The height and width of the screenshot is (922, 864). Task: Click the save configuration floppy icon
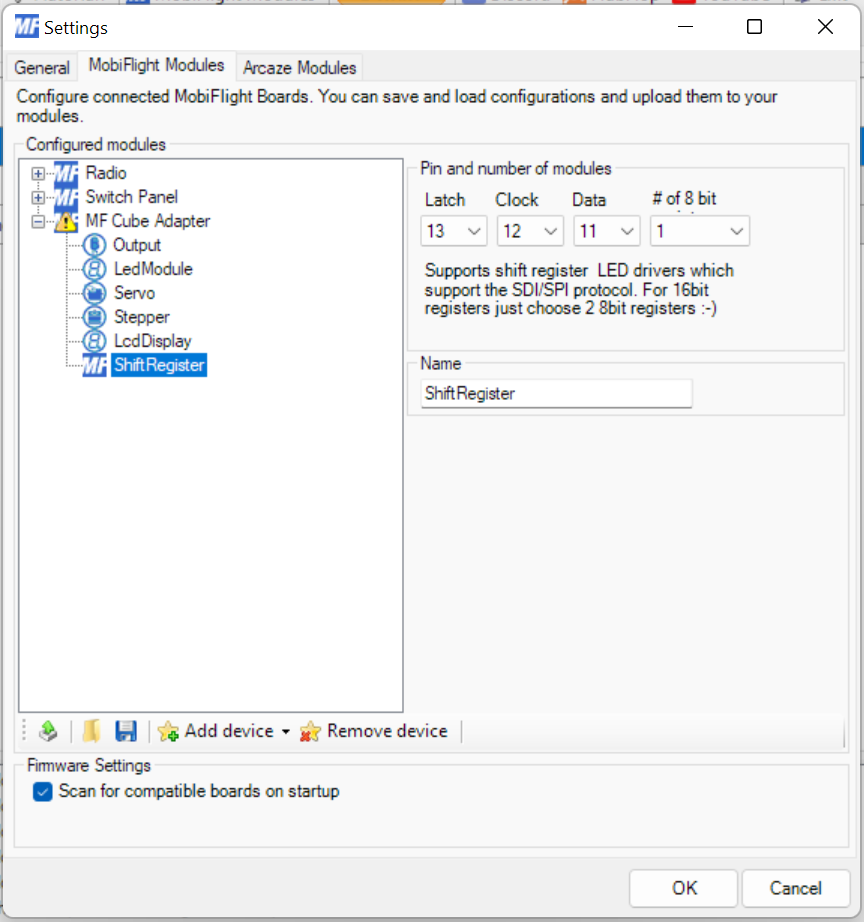126,731
